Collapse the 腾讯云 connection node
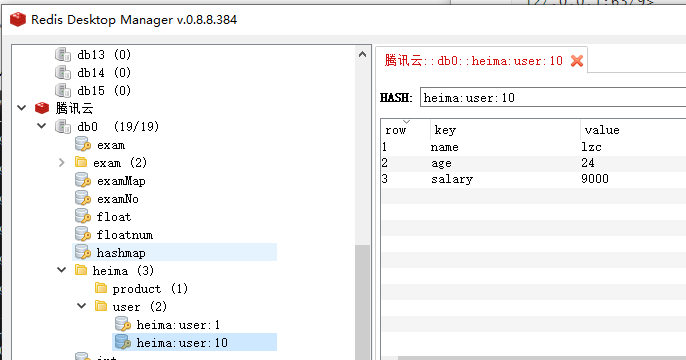The image size is (686, 360). click(21, 108)
